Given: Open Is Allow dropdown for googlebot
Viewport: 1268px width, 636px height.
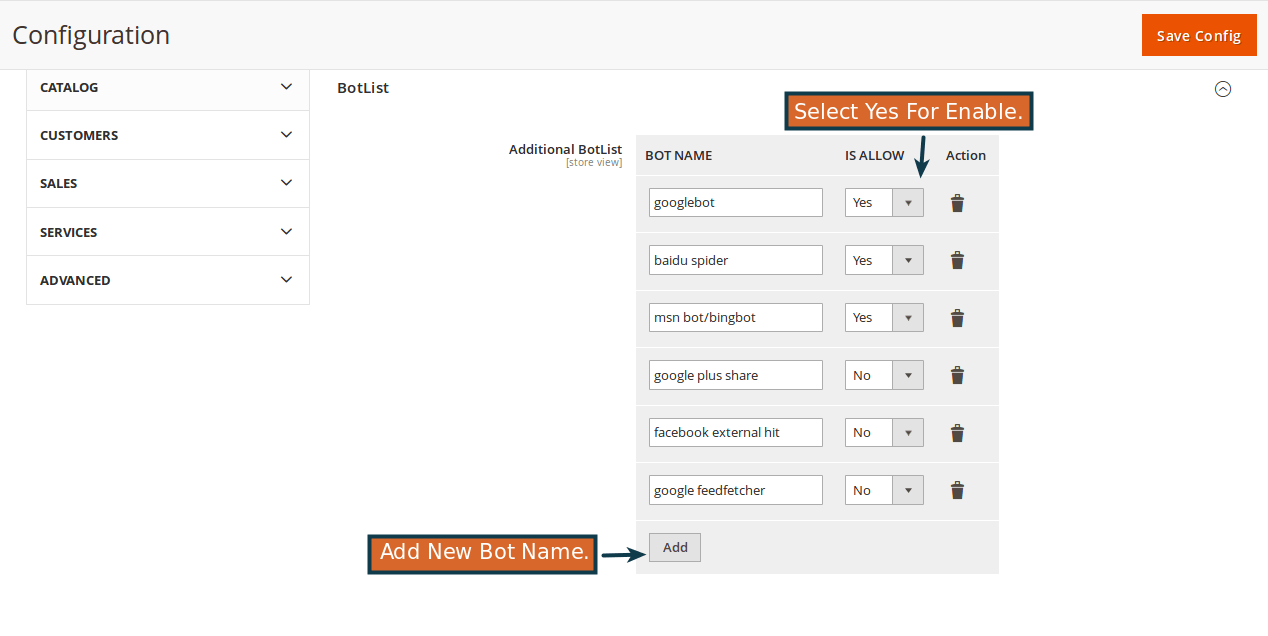Looking at the screenshot, I should click(884, 203).
